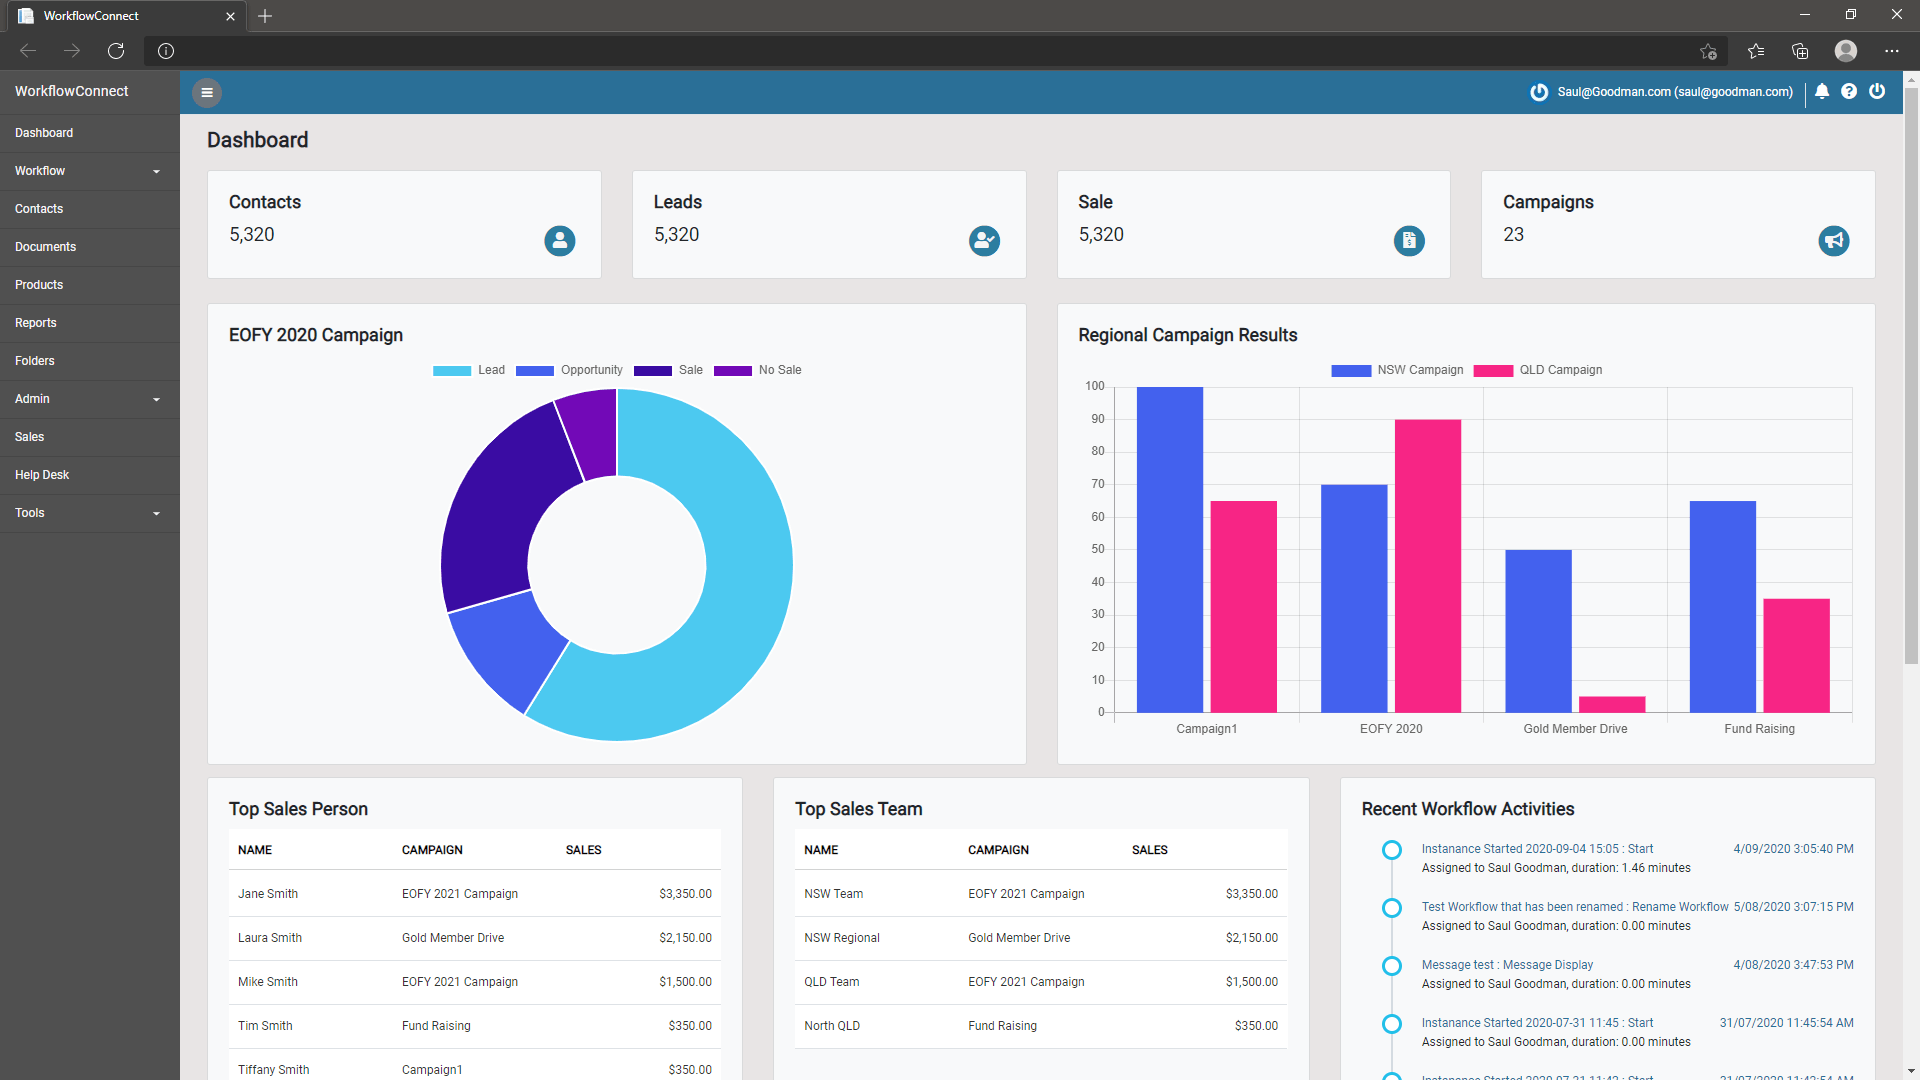Click the Contacts card person icon
Image resolution: width=1920 pixels, height=1080 pixels.
559,240
